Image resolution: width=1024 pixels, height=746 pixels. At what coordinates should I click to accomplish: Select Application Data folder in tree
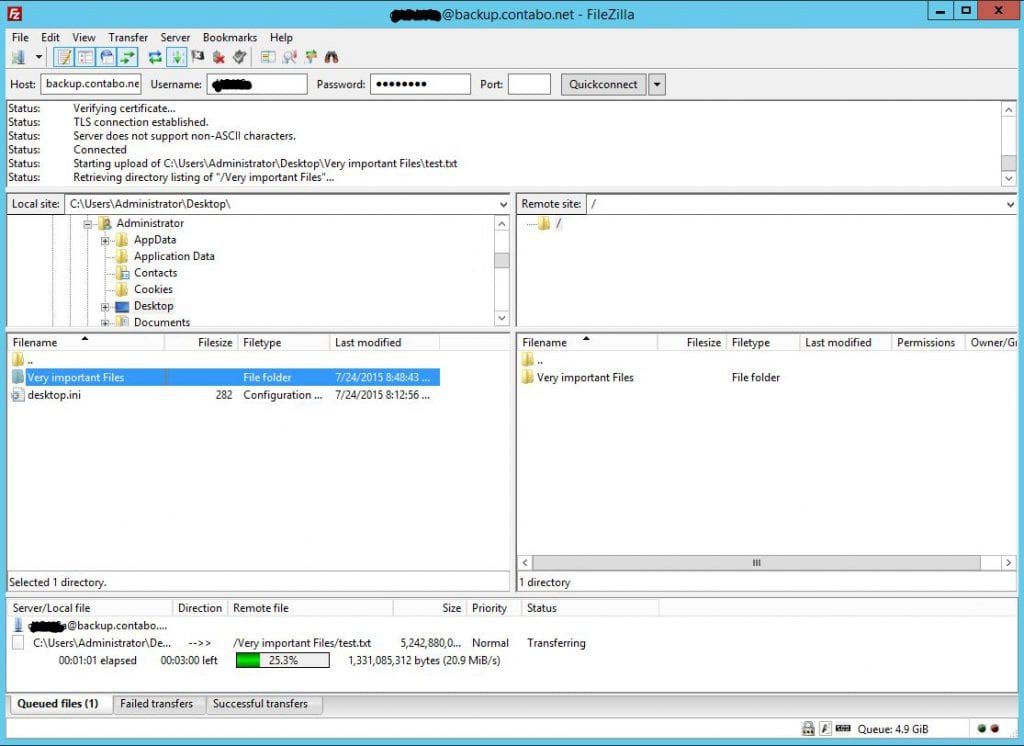point(174,256)
